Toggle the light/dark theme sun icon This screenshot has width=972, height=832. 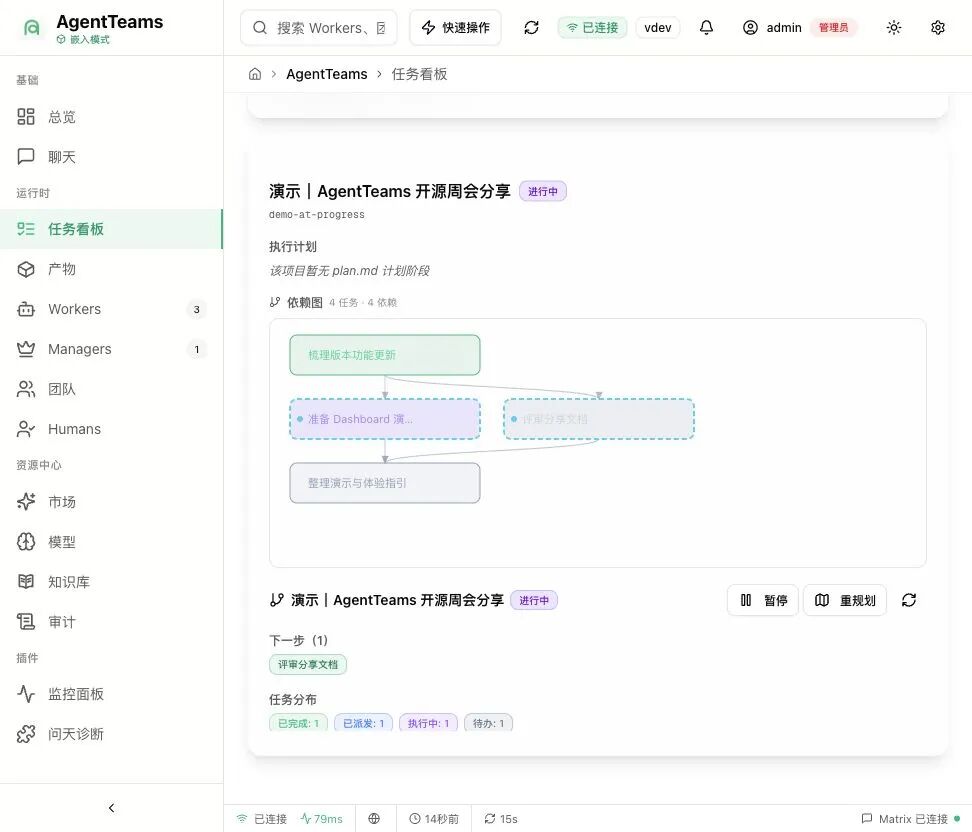pyautogui.click(x=893, y=27)
